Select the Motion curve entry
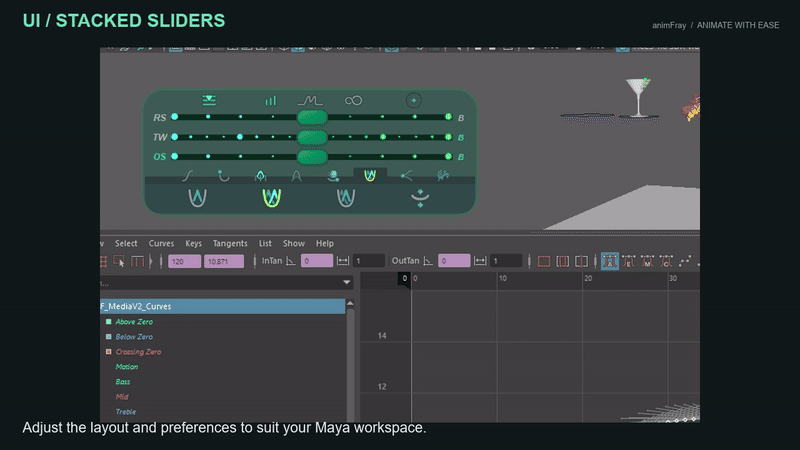 (x=127, y=367)
